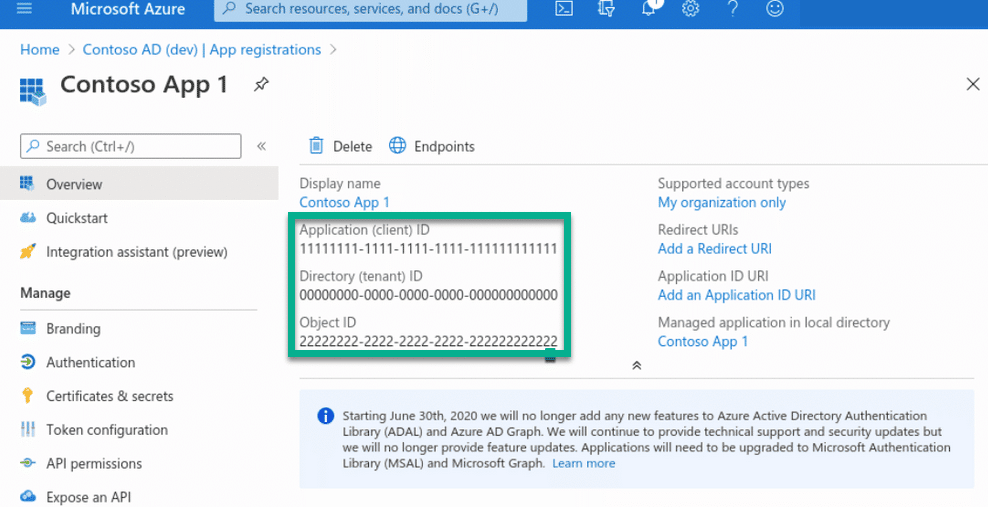Open portal Settings gear
Viewport: 988px width, 507px height.
691,8
